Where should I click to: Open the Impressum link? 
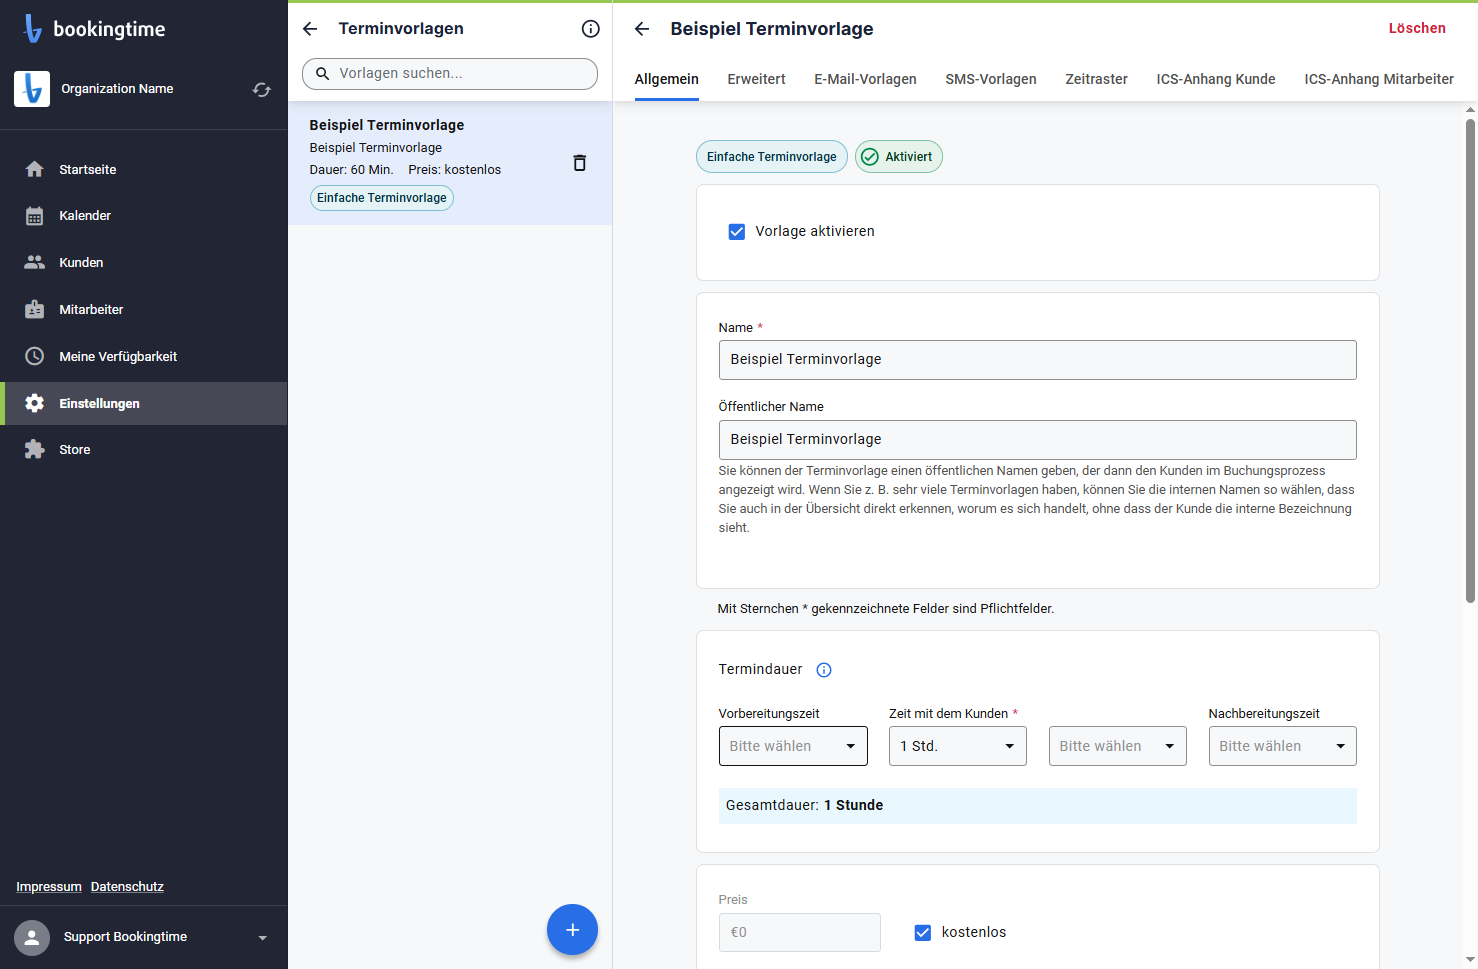pos(49,887)
